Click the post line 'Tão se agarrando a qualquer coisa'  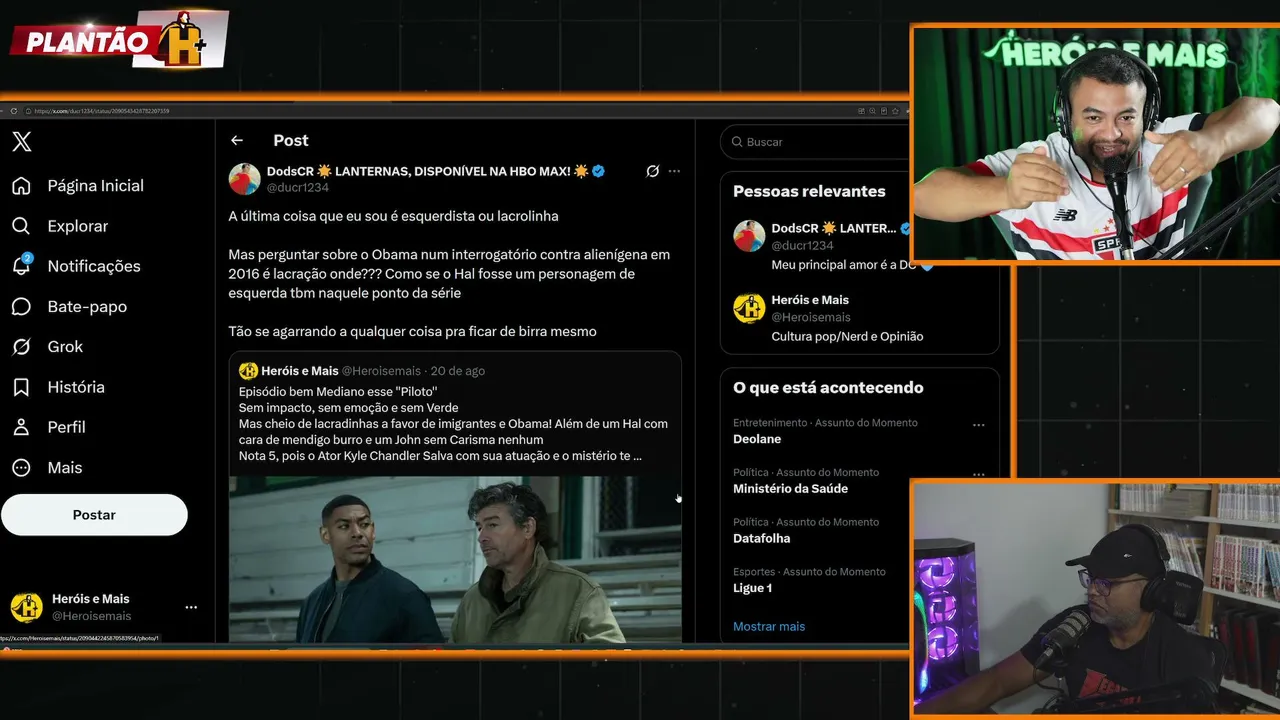412,332
